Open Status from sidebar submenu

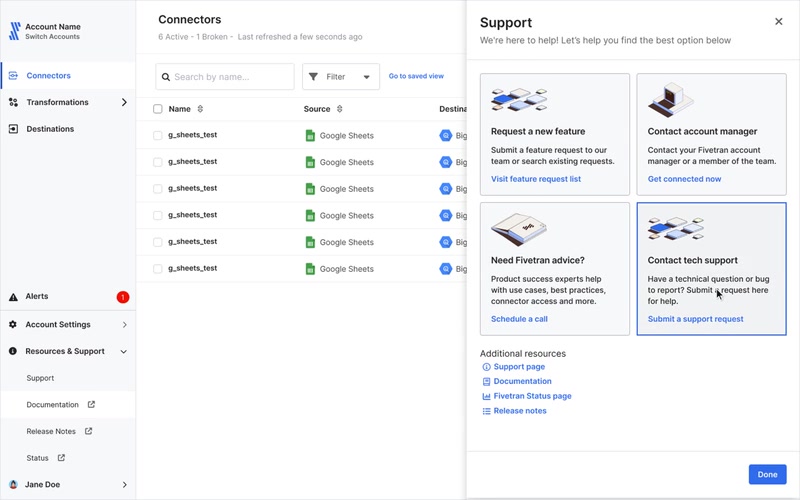point(37,458)
